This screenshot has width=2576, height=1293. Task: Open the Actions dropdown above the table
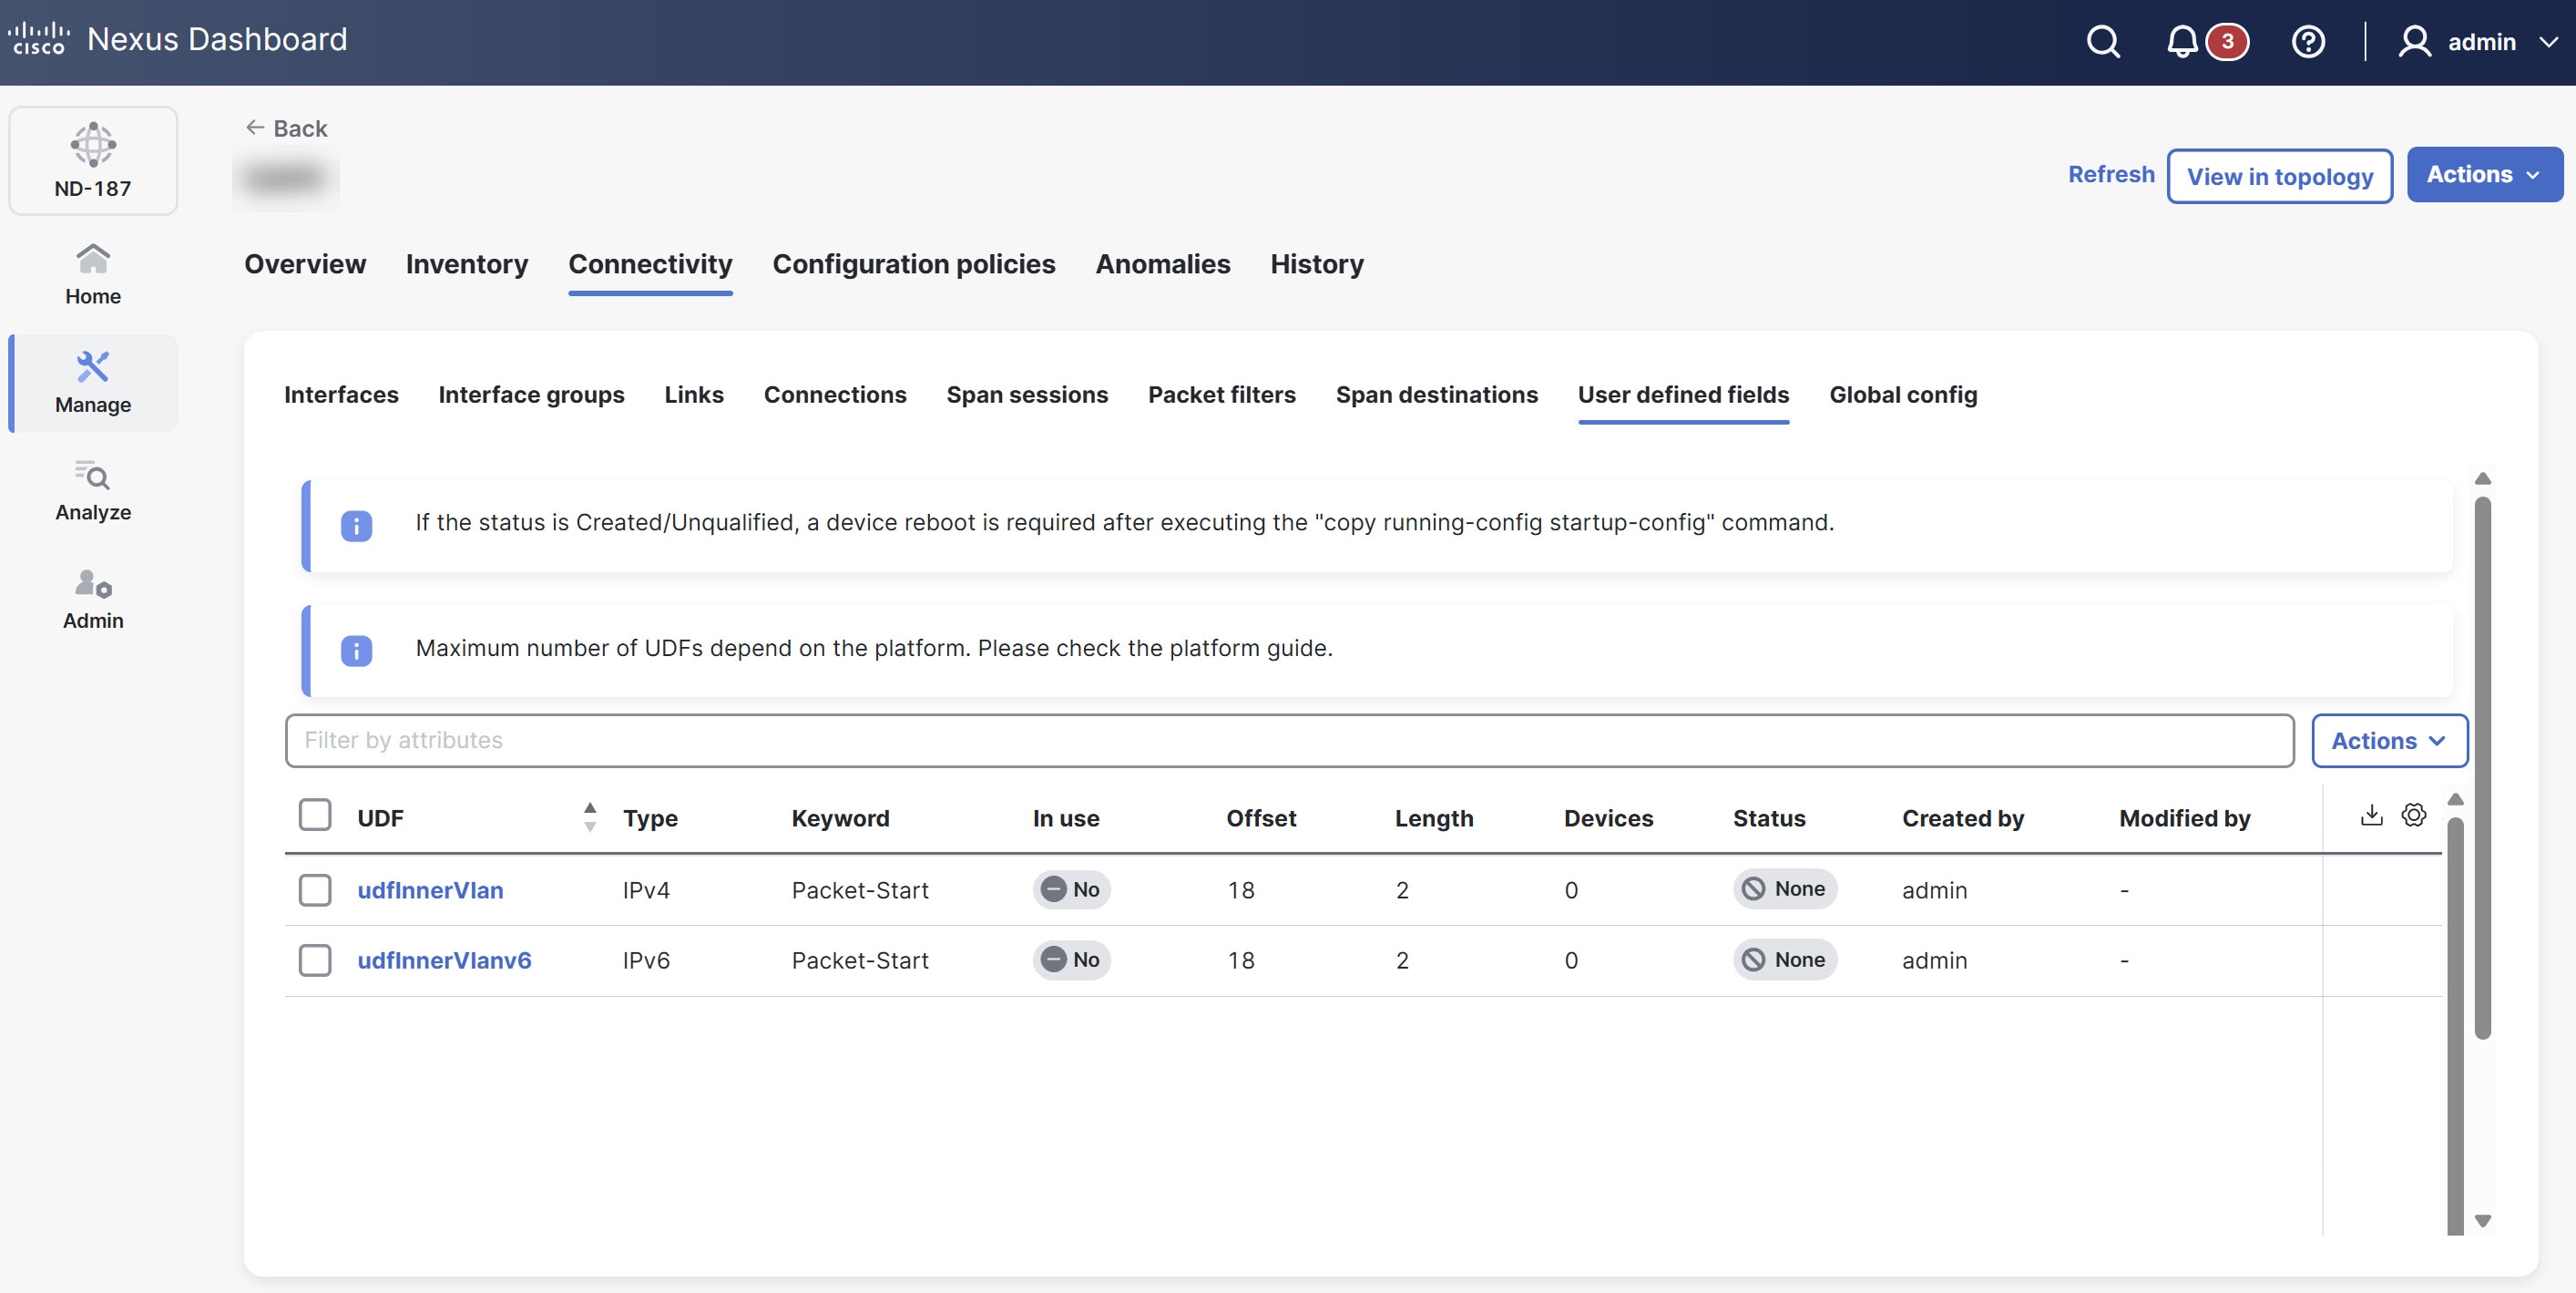click(x=2389, y=740)
